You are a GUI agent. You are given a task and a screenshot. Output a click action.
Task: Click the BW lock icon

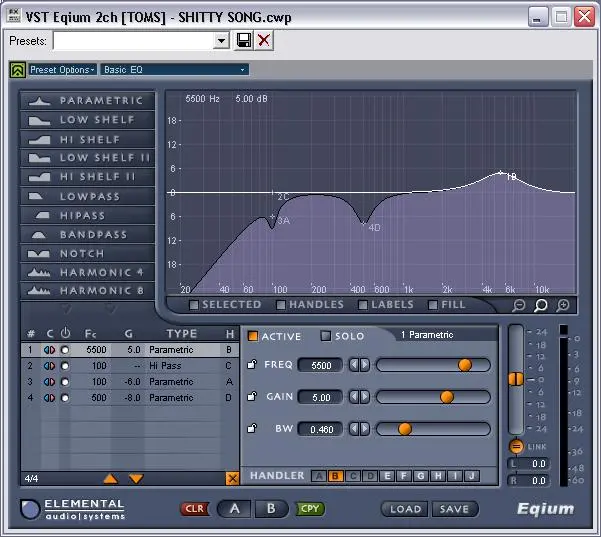tap(252, 428)
